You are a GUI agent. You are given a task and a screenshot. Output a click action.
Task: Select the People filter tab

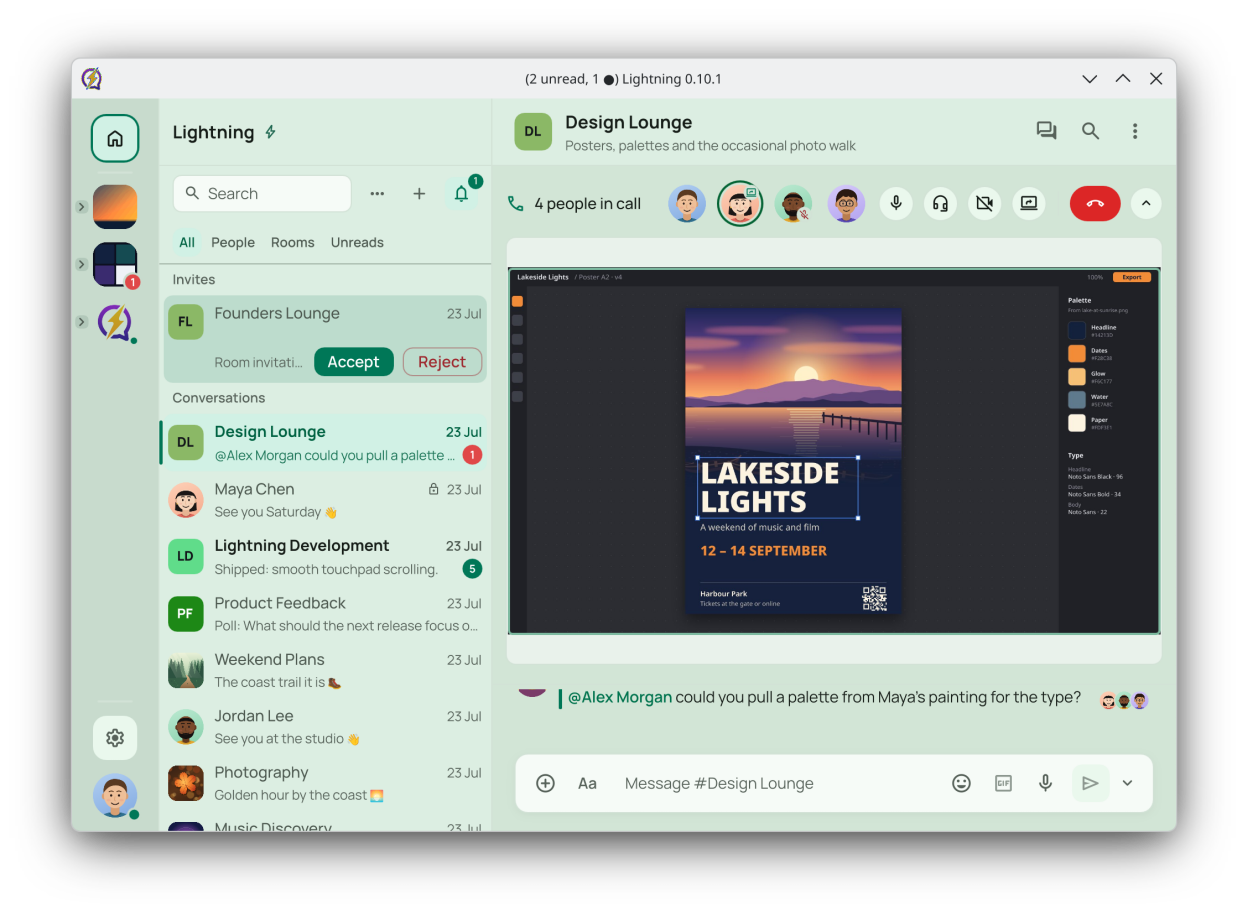(233, 242)
